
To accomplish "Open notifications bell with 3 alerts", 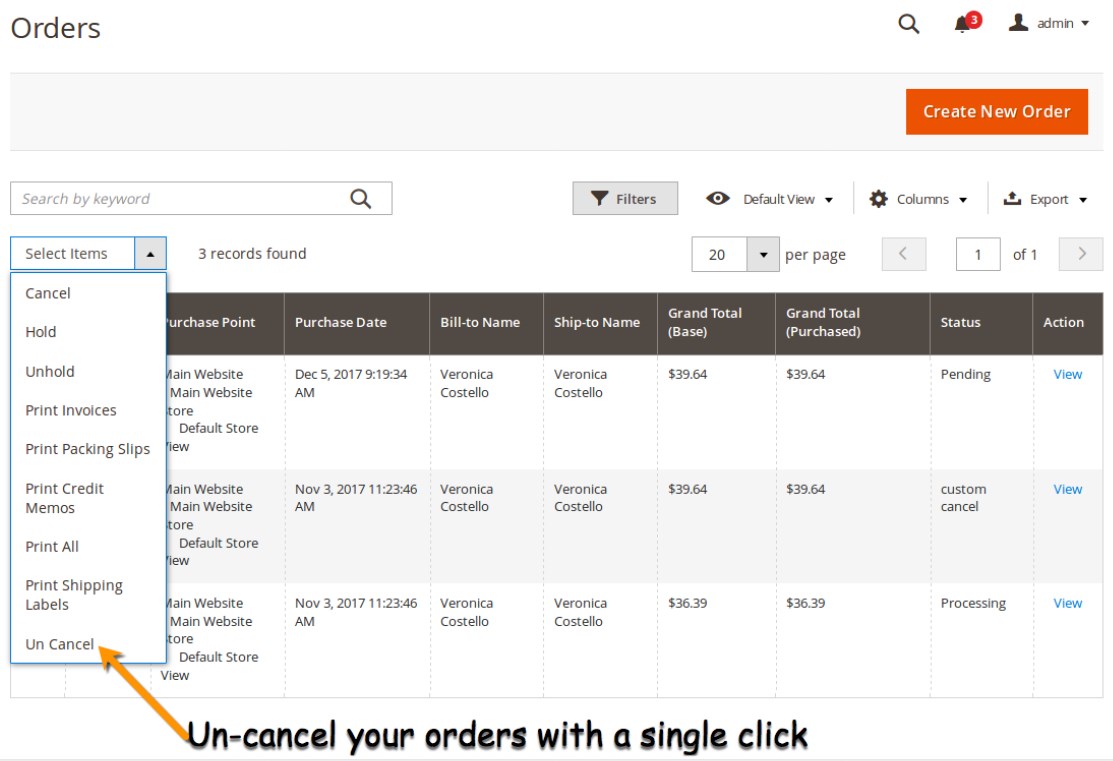I will click(x=964, y=24).
